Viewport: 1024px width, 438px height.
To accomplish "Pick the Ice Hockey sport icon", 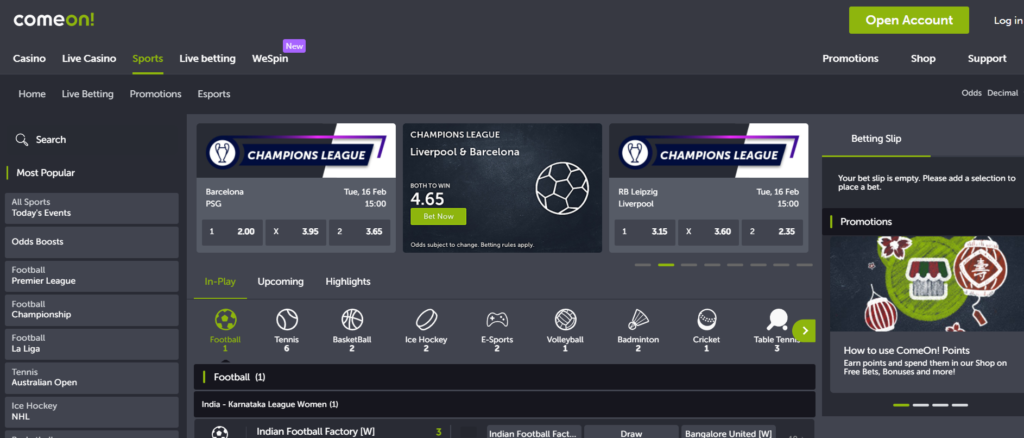I will pyautogui.click(x=426, y=321).
